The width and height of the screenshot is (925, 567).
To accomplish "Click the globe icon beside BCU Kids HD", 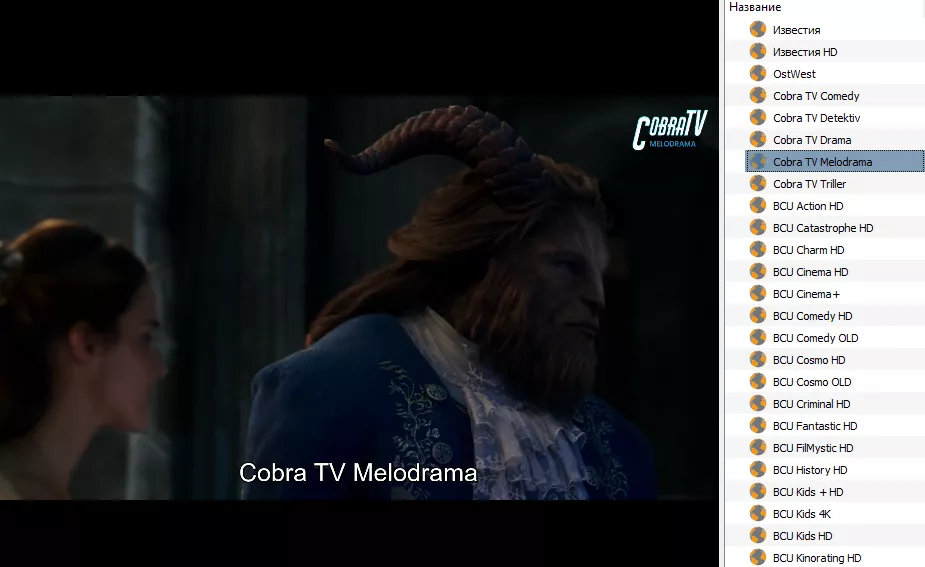I will point(757,536).
